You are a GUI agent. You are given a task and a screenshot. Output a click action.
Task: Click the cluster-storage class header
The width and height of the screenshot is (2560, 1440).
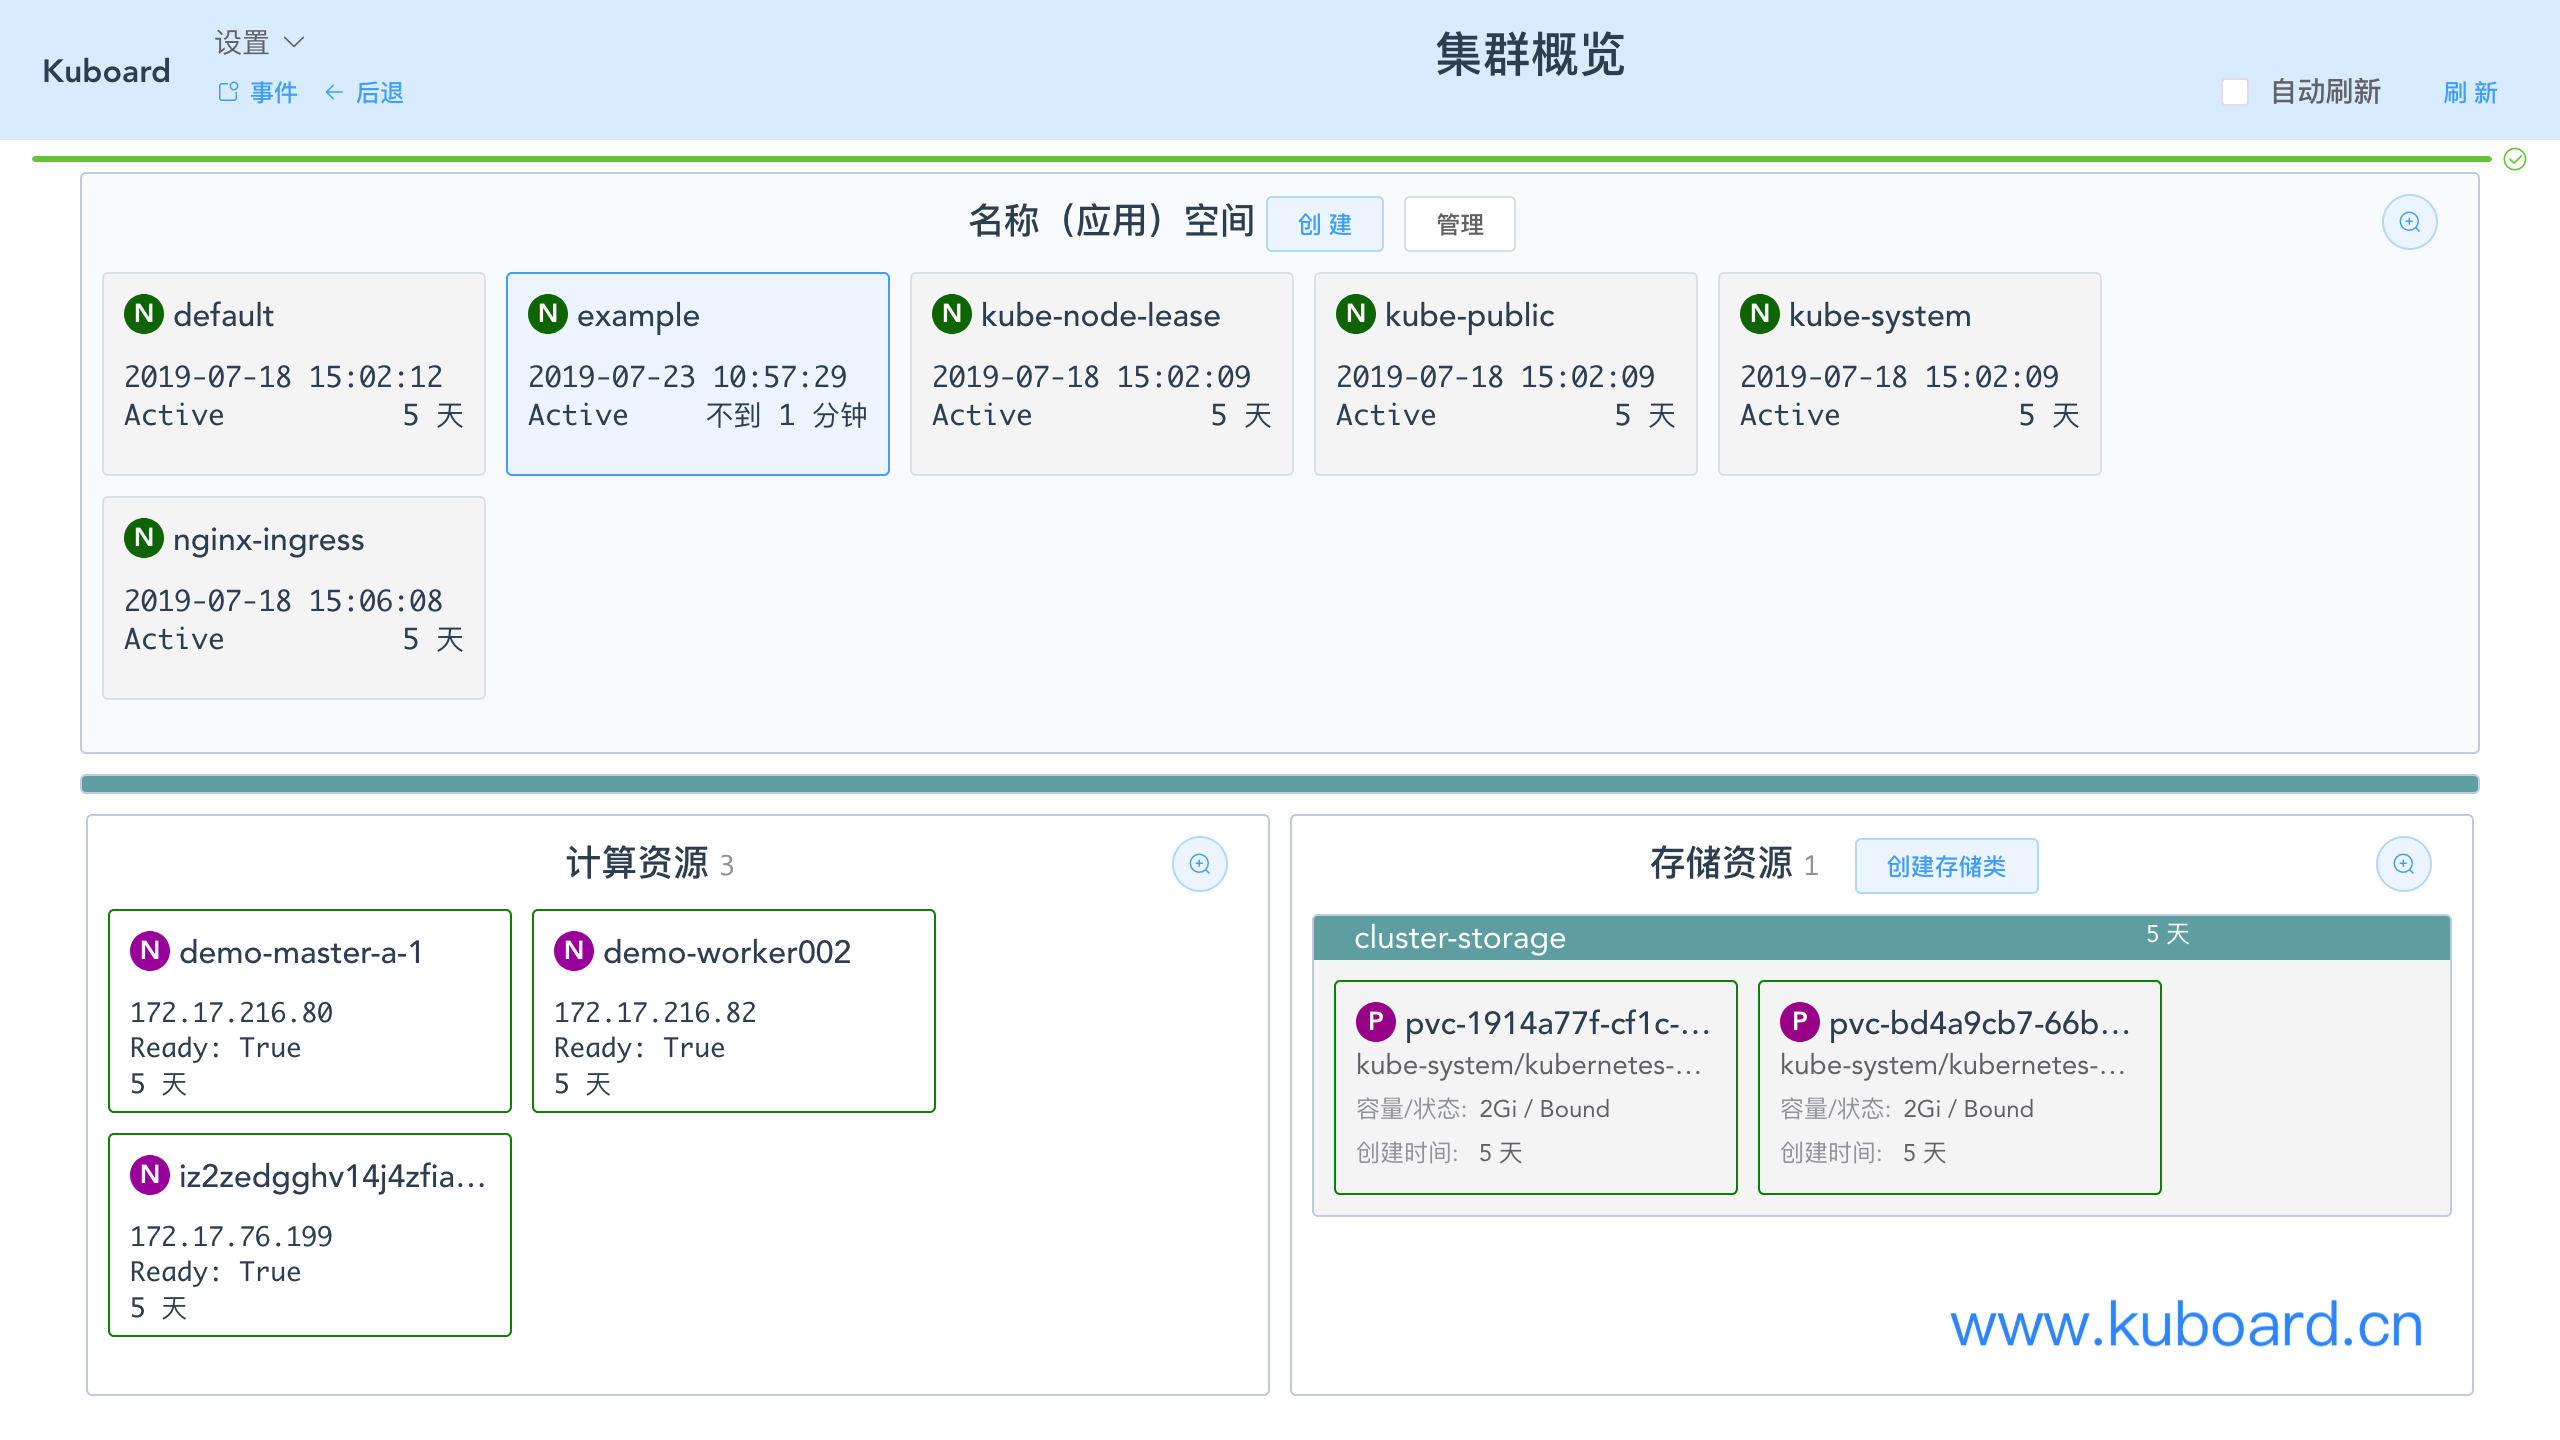[x=1882, y=938]
